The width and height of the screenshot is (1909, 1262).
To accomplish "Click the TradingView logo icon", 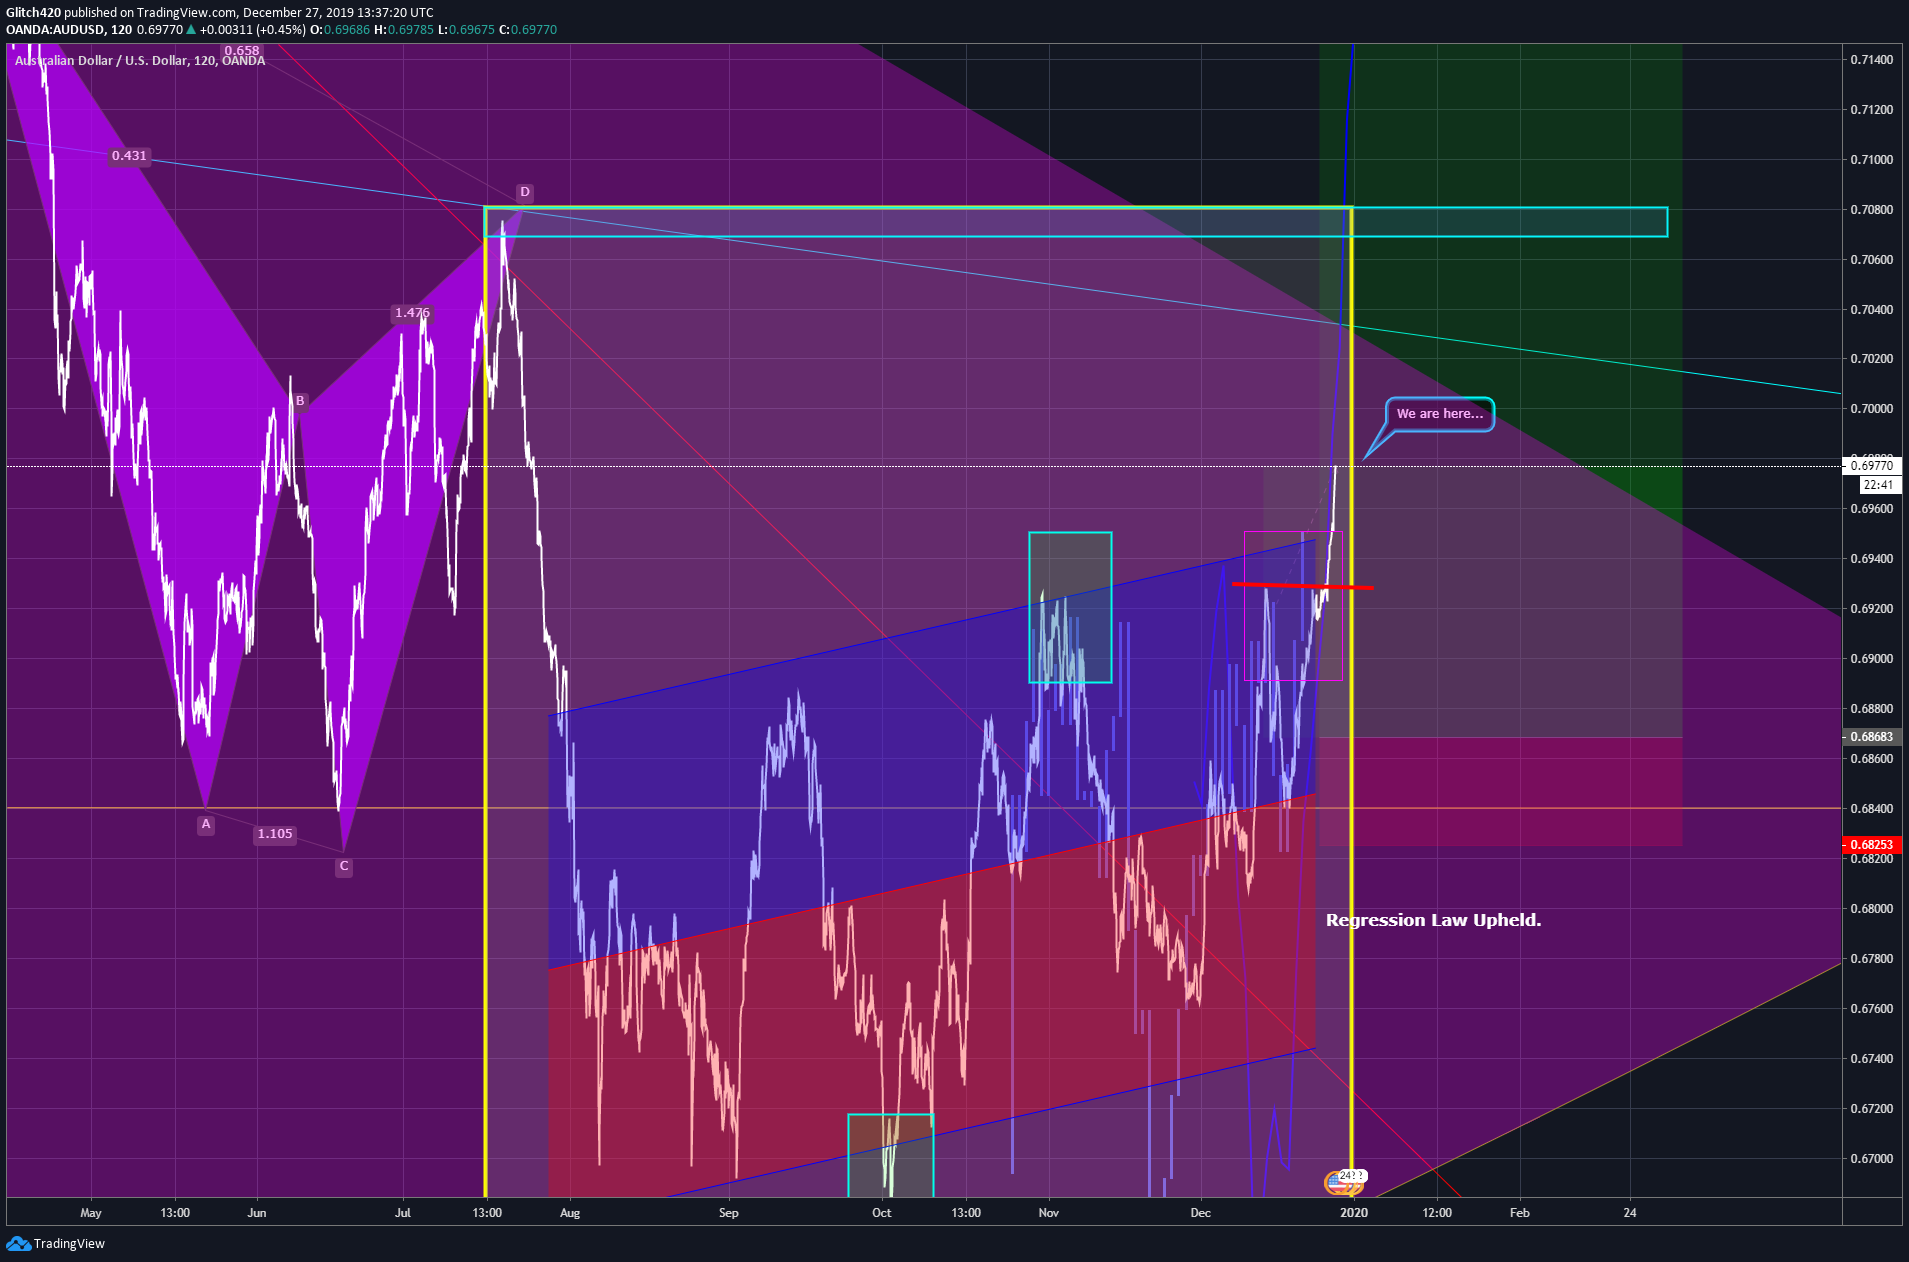I will [x=18, y=1243].
